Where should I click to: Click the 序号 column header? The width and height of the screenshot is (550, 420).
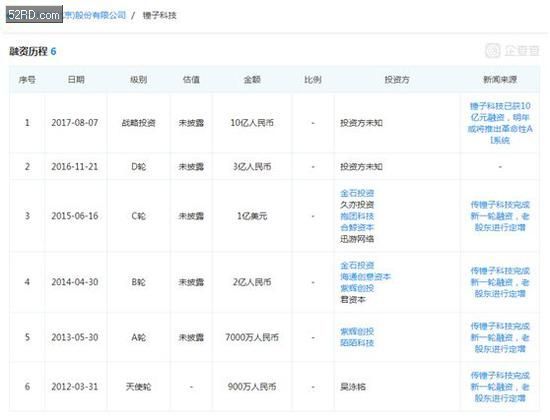coord(27,80)
